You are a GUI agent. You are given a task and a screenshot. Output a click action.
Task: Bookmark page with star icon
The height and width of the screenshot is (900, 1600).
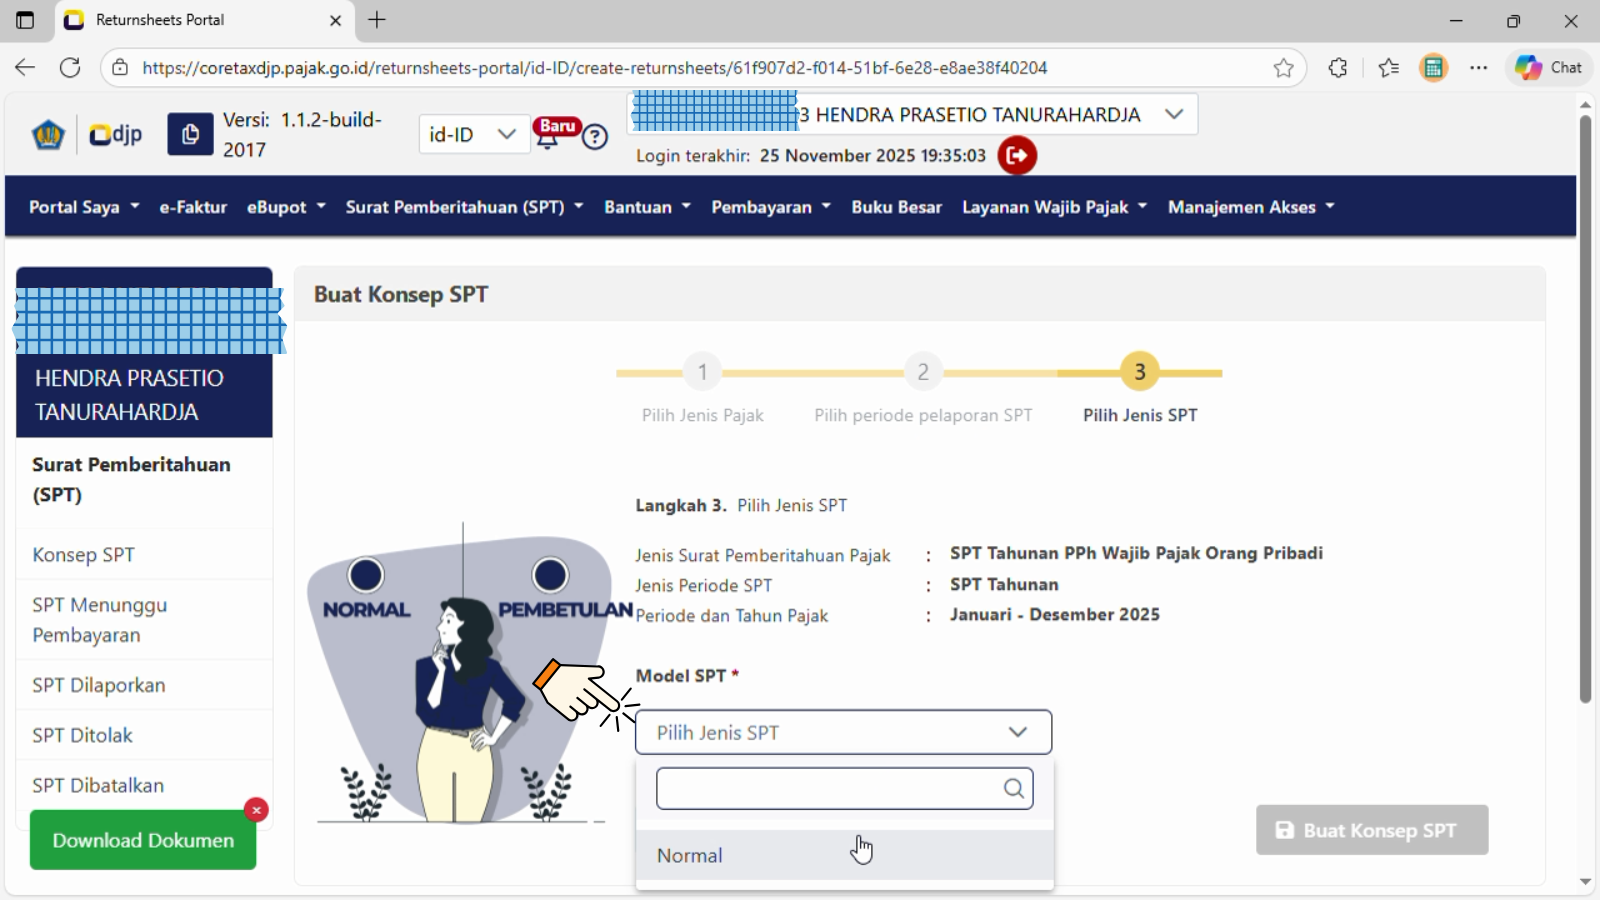click(x=1283, y=68)
